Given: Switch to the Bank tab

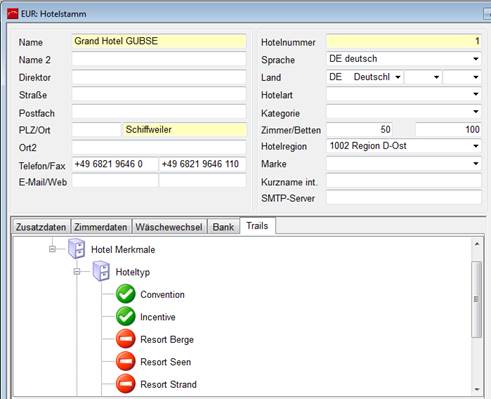Looking at the screenshot, I should point(223,227).
